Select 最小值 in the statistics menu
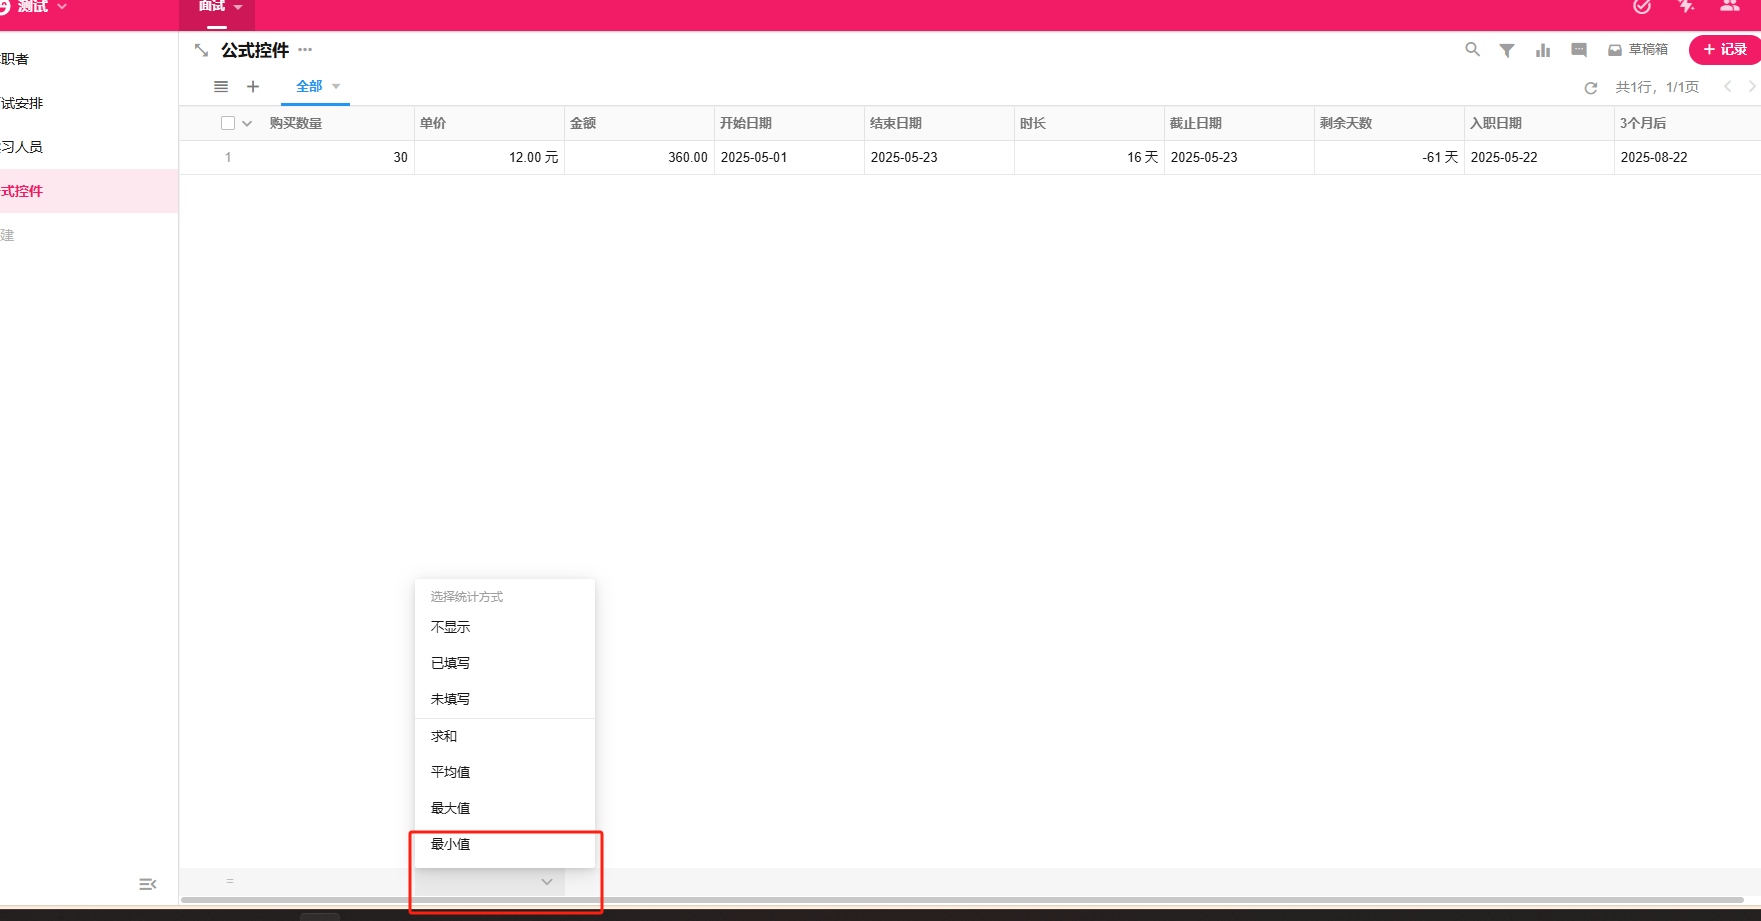 click(450, 844)
